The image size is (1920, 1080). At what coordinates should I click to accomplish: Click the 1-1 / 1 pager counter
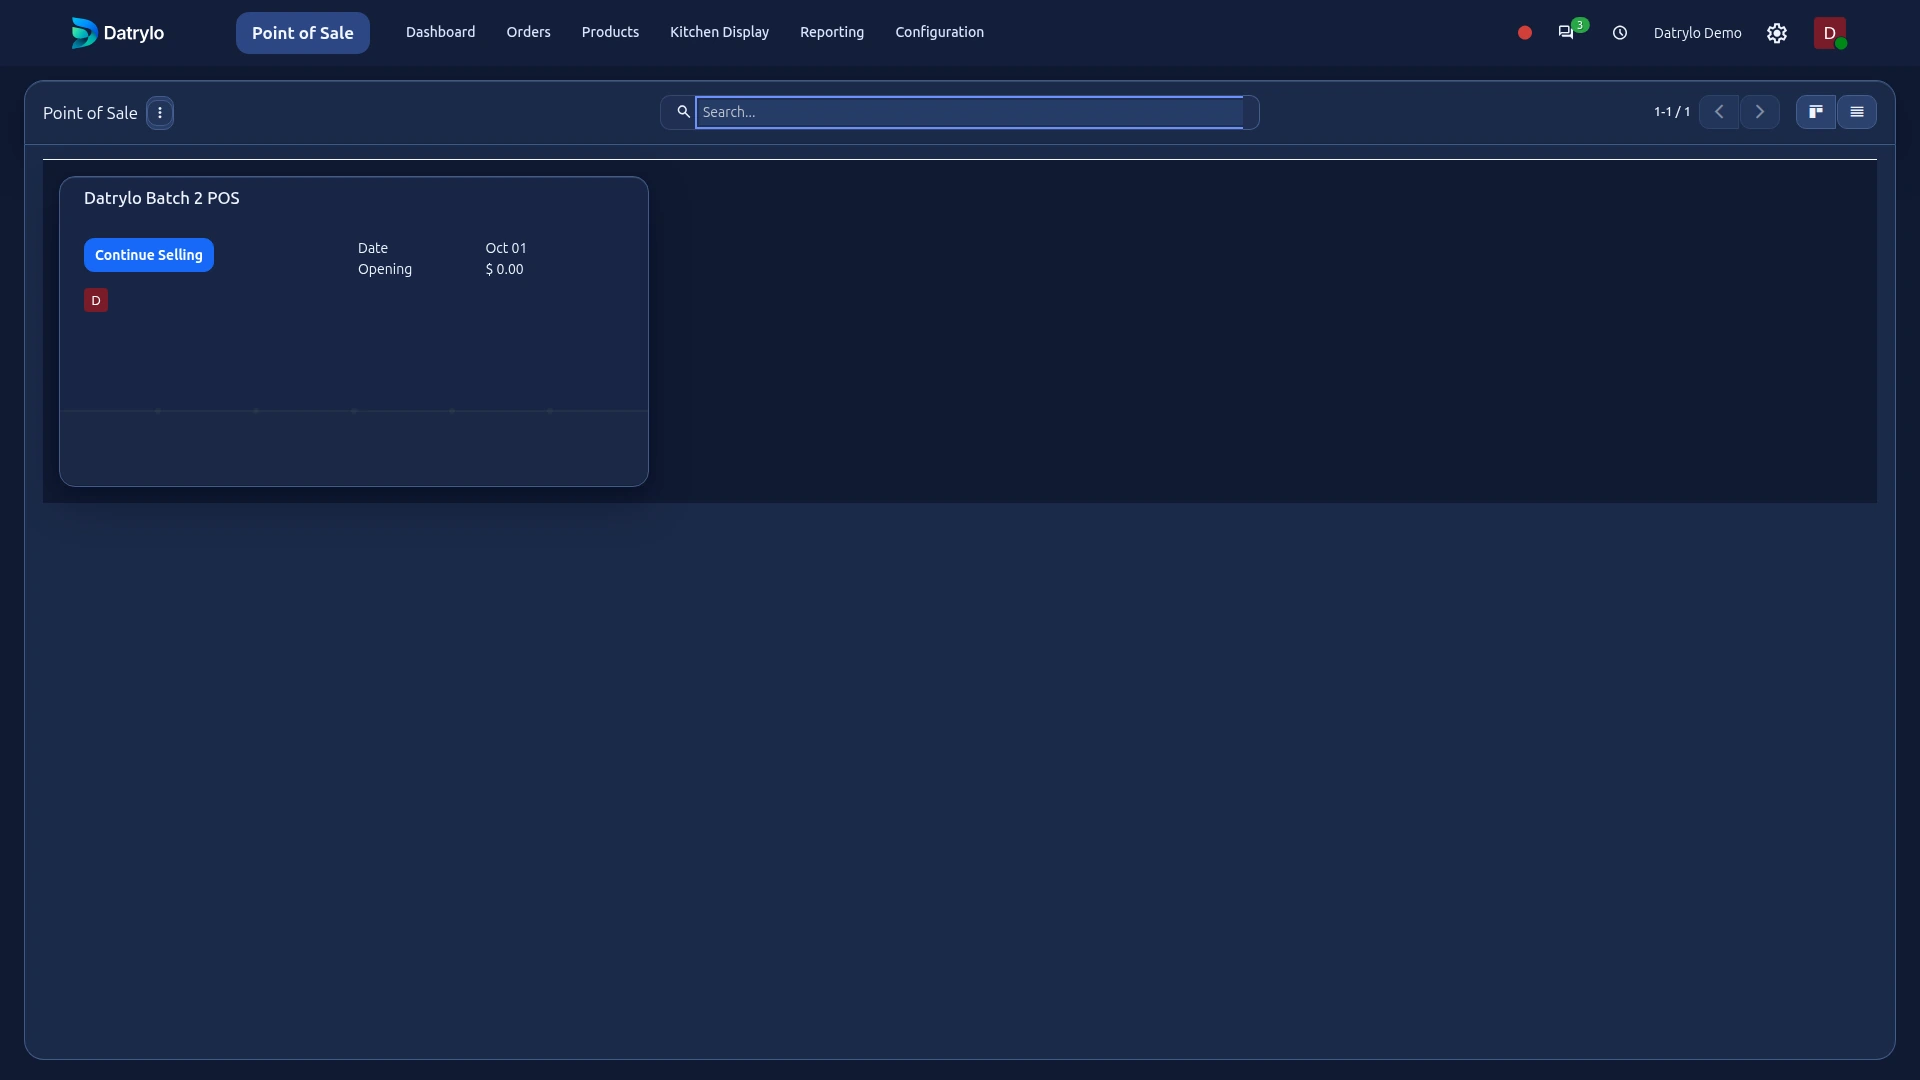[1672, 112]
